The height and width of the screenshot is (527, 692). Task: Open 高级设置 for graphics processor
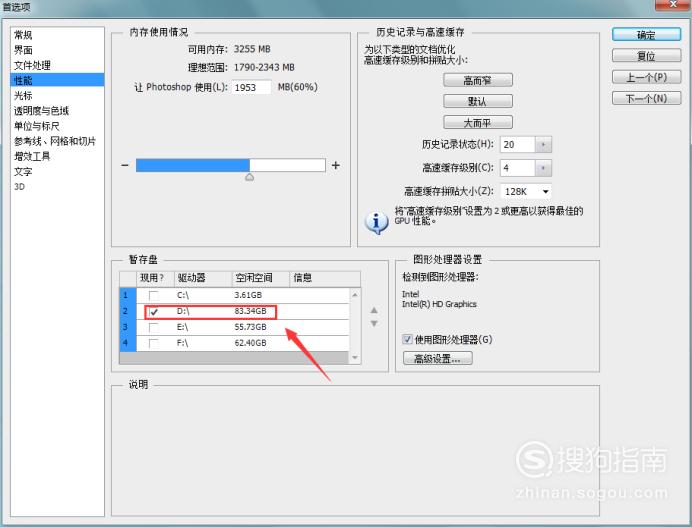click(x=437, y=358)
